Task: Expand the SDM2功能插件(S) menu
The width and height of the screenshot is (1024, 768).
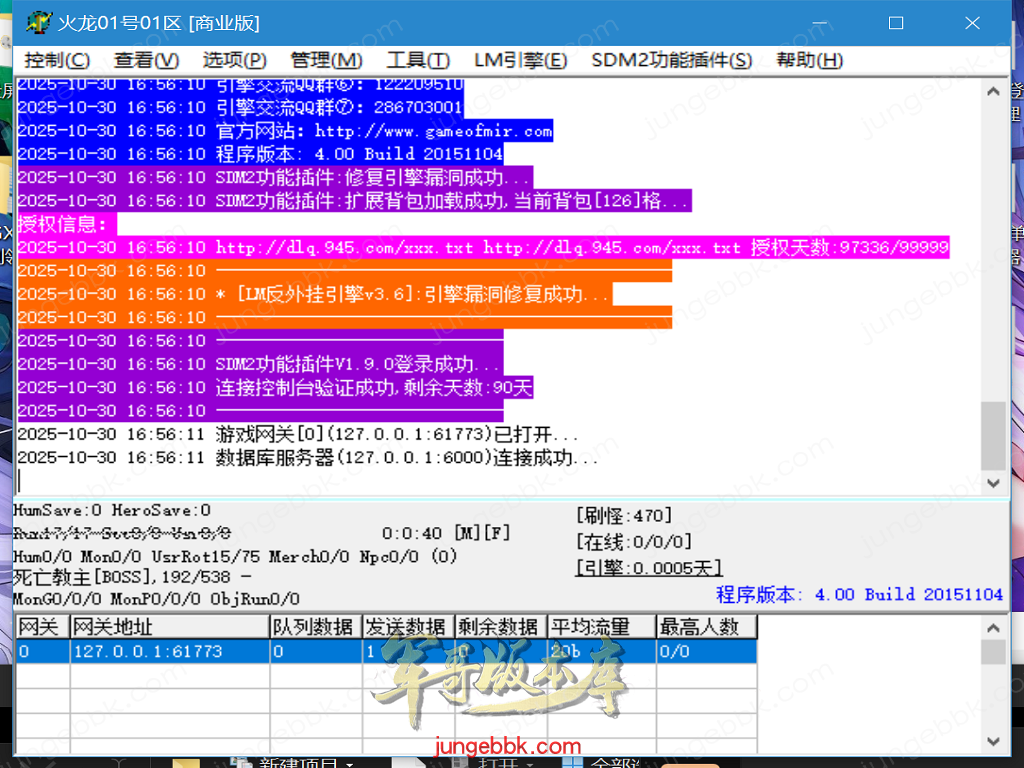Action: pos(671,60)
